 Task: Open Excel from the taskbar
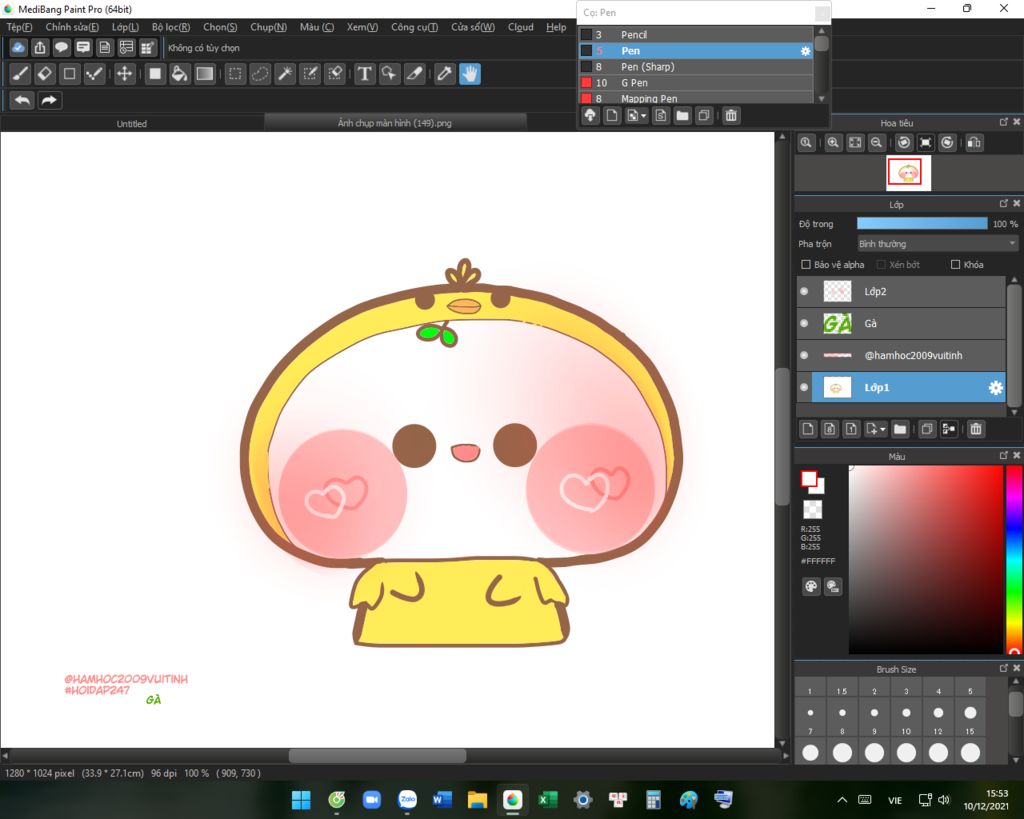pos(547,799)
